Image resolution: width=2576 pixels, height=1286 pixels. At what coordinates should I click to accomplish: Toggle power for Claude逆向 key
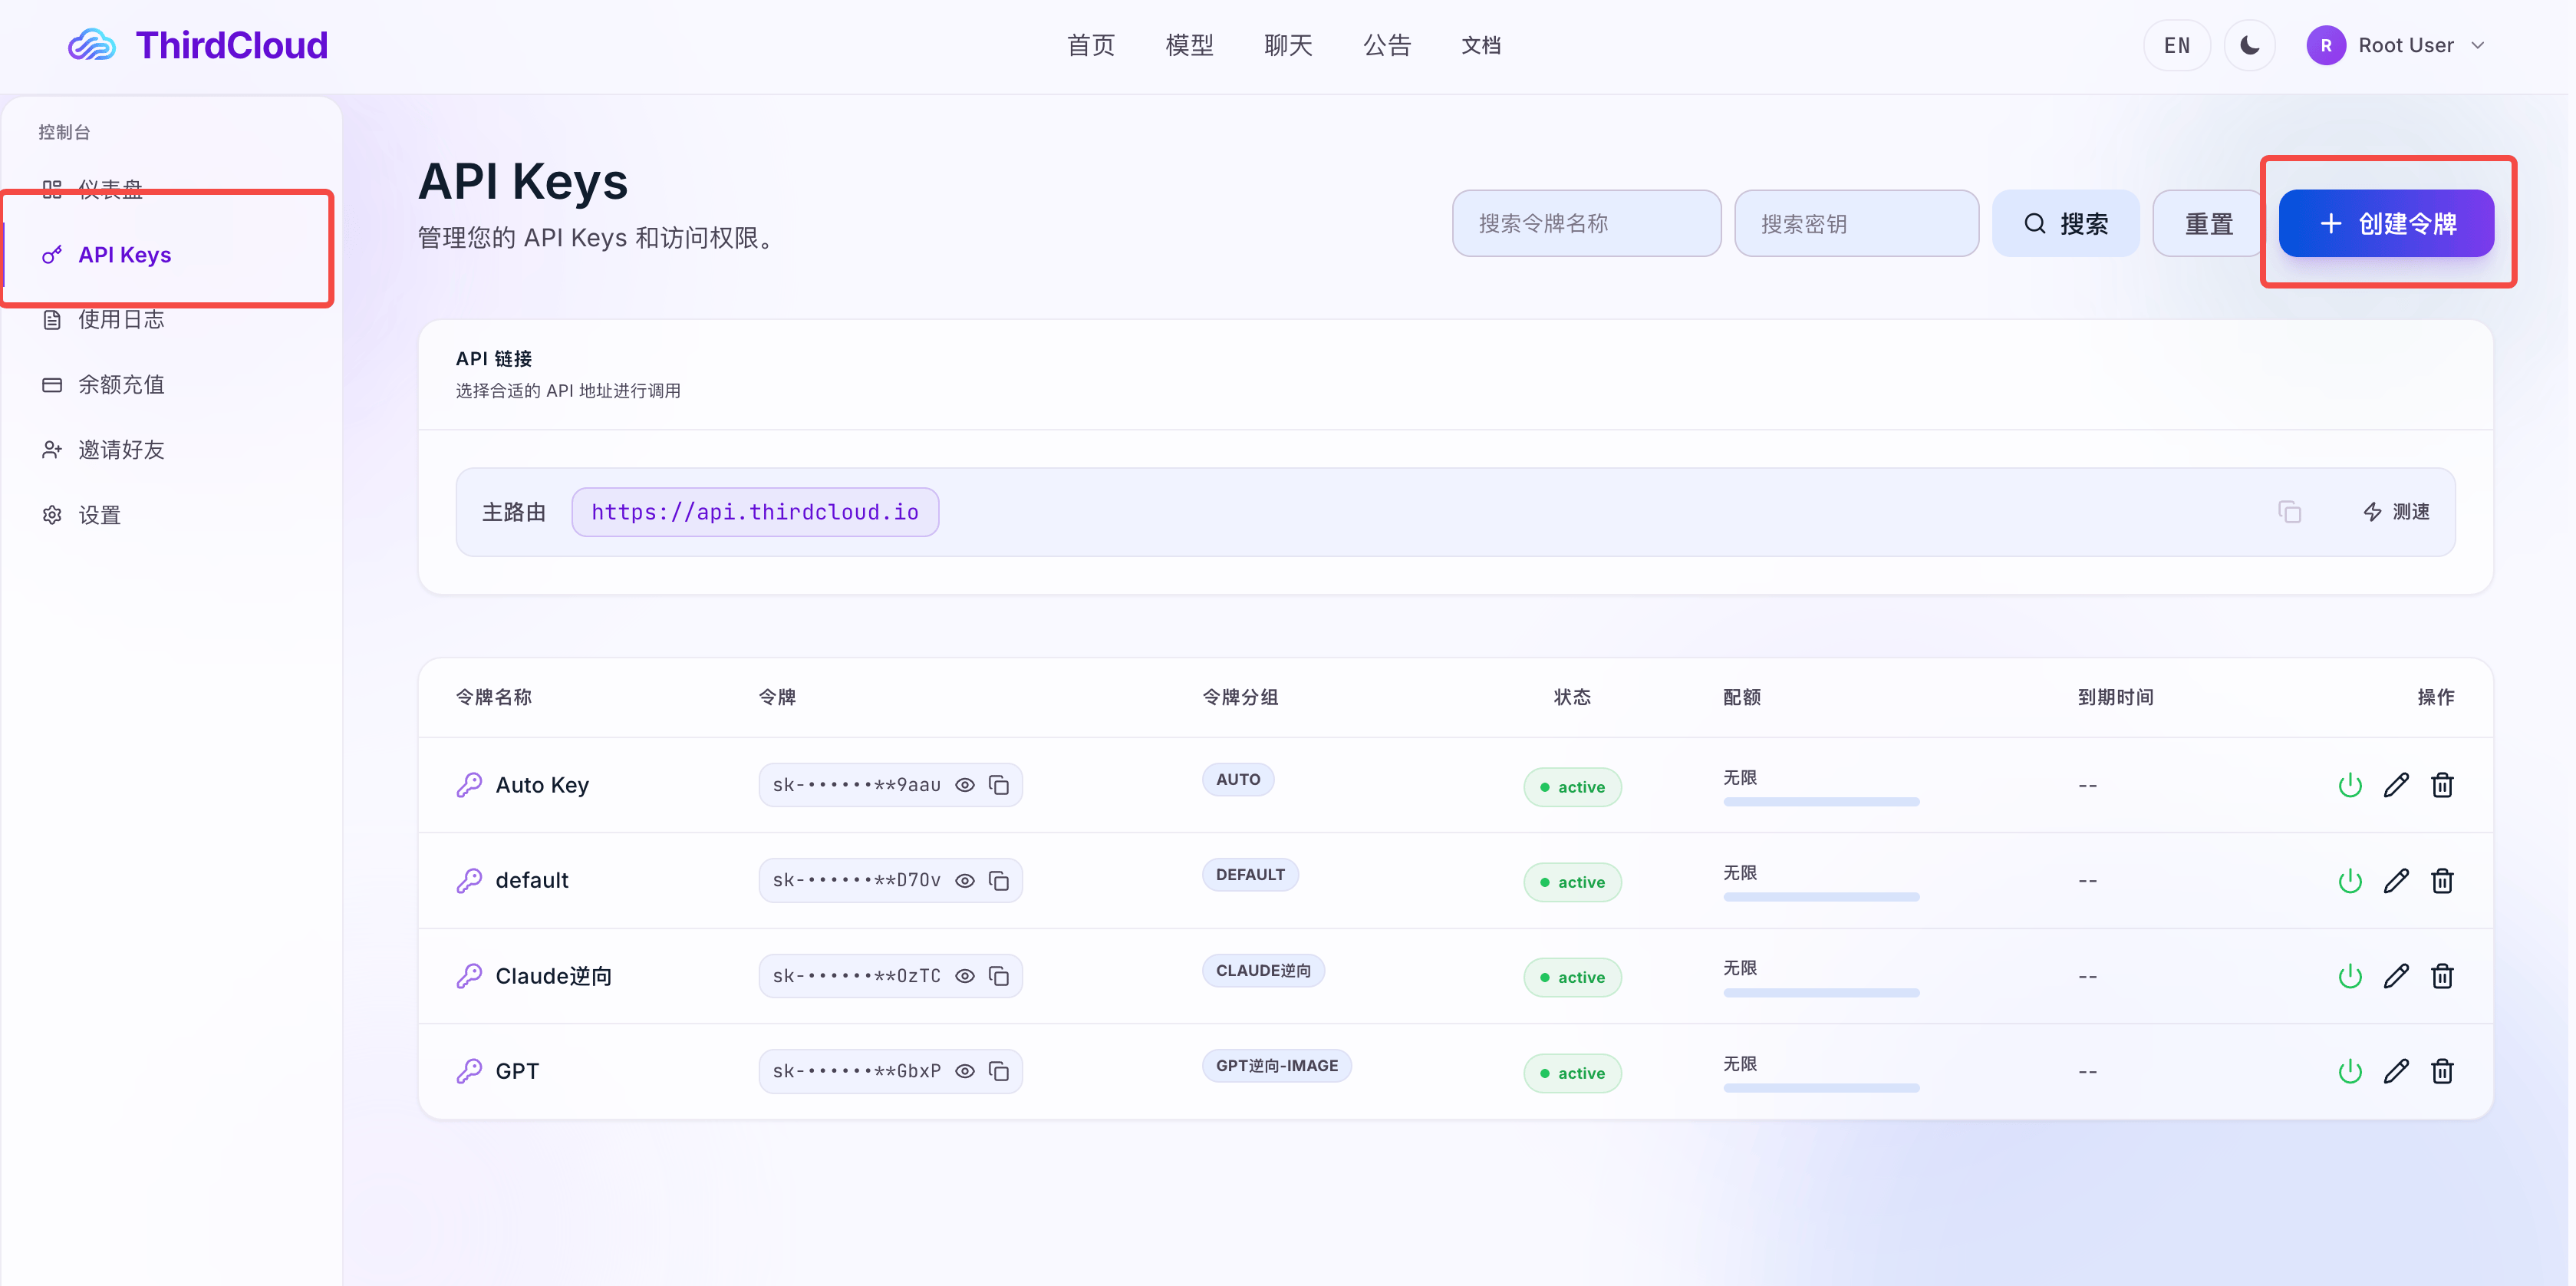tap(2349, 976)
